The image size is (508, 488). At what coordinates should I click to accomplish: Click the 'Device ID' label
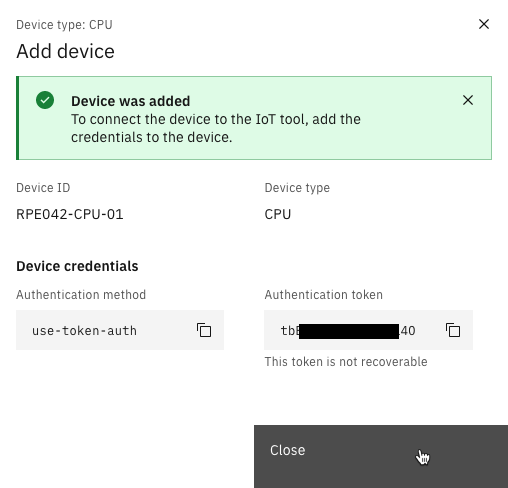click(x=43, y=188)
